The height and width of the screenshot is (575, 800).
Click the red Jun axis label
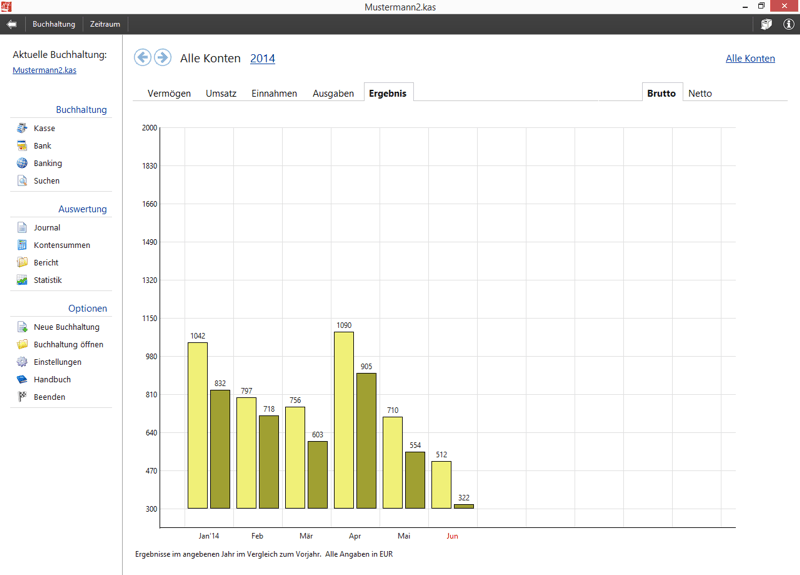[x=453, y=536]
